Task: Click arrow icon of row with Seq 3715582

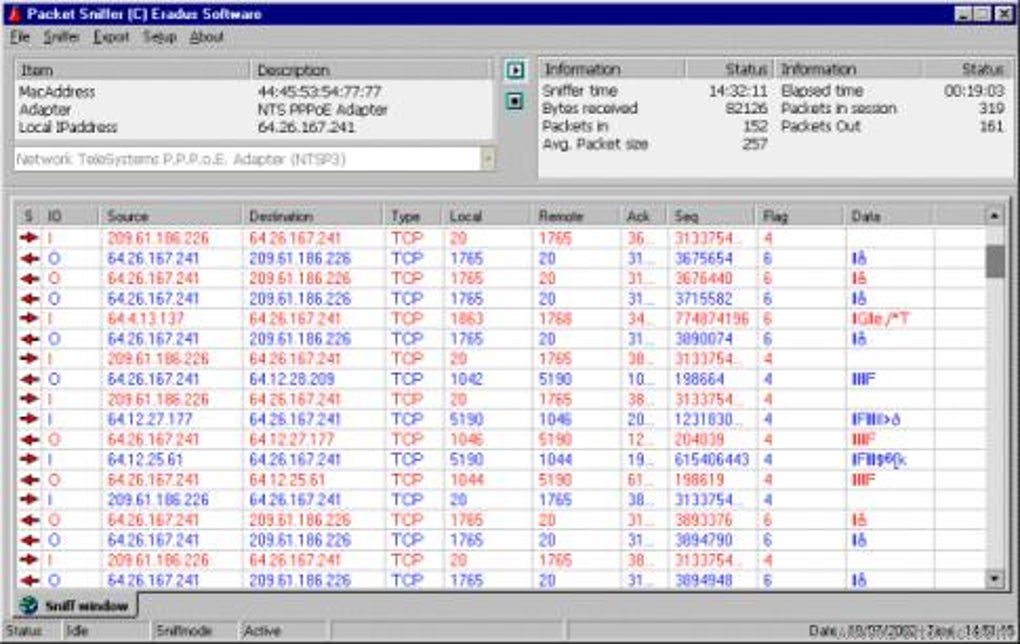Action: tap(29, 299)
